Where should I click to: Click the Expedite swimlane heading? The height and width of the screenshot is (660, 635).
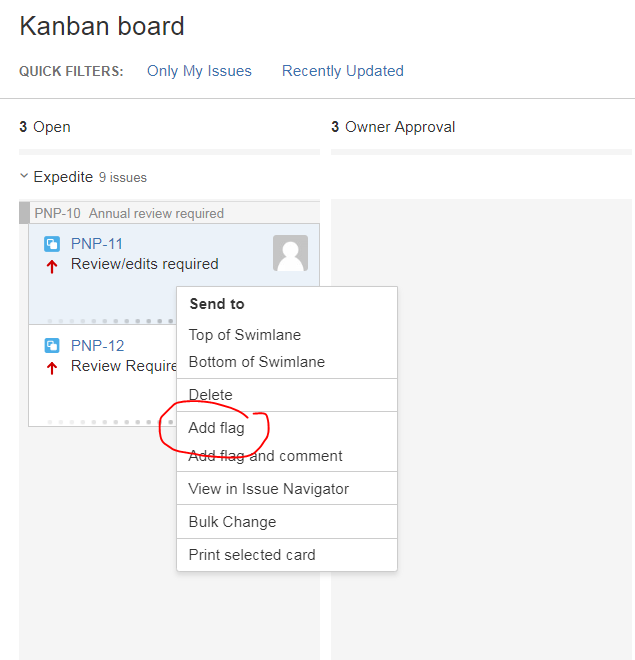(63, 177)
